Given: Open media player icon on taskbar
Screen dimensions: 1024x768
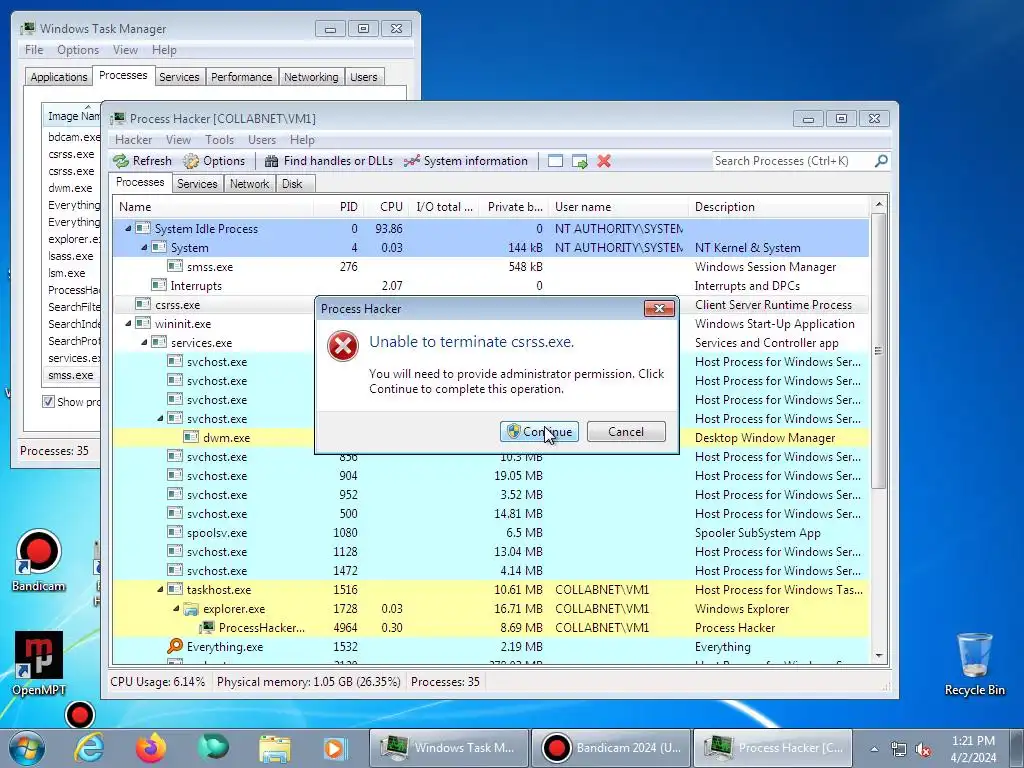Looking at the screenshot, I should pos(336,748).
